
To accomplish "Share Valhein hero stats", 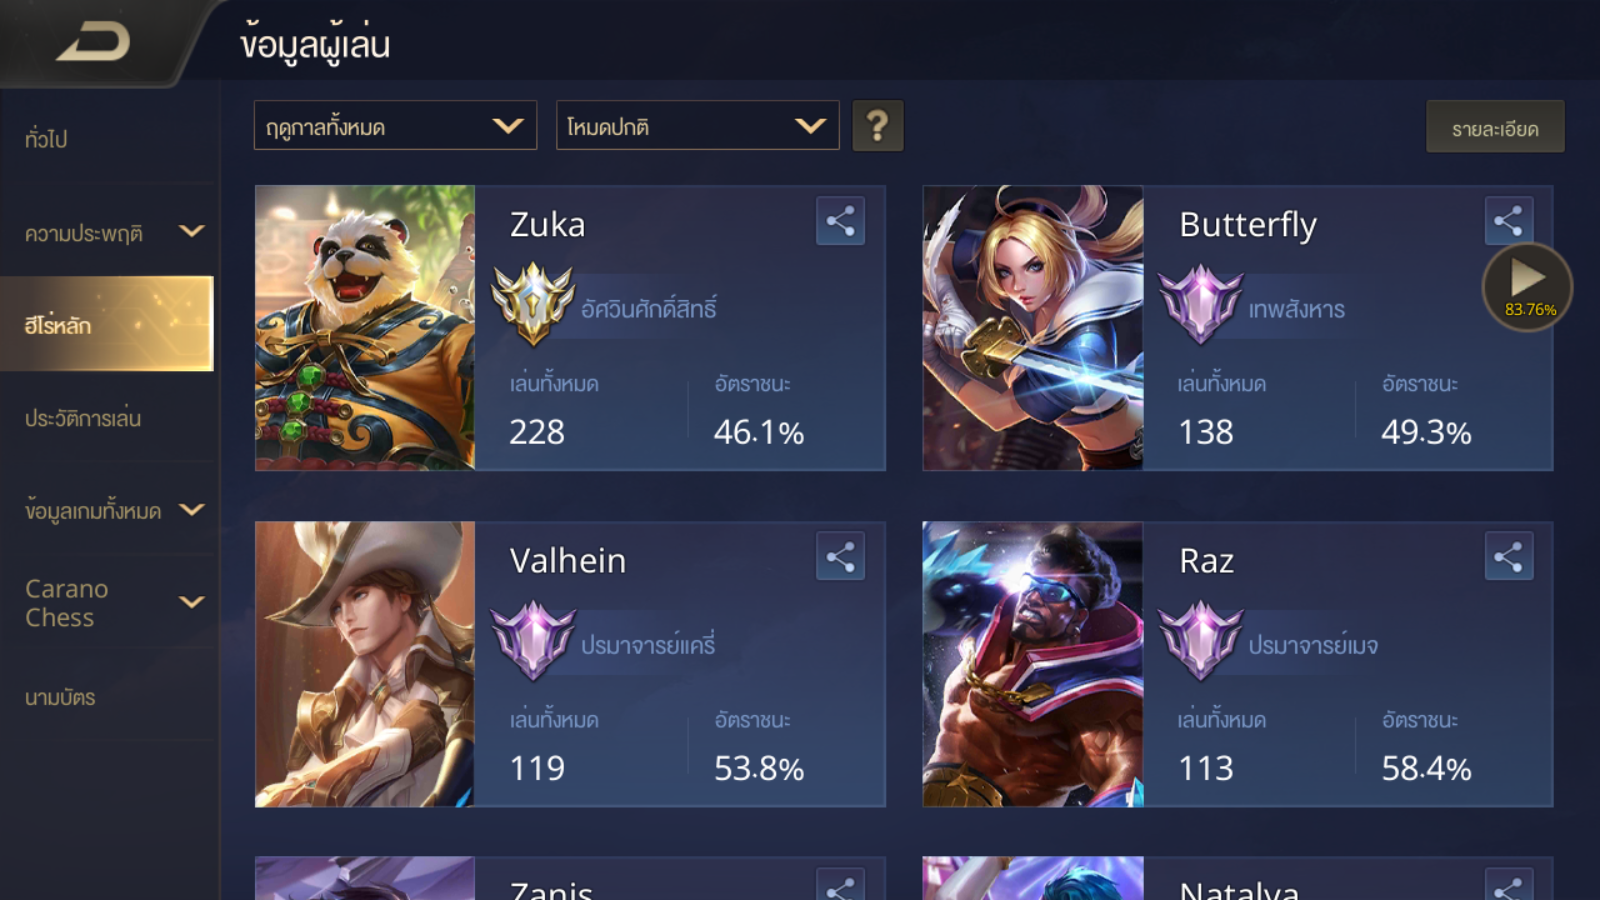I will click(840, 557).
